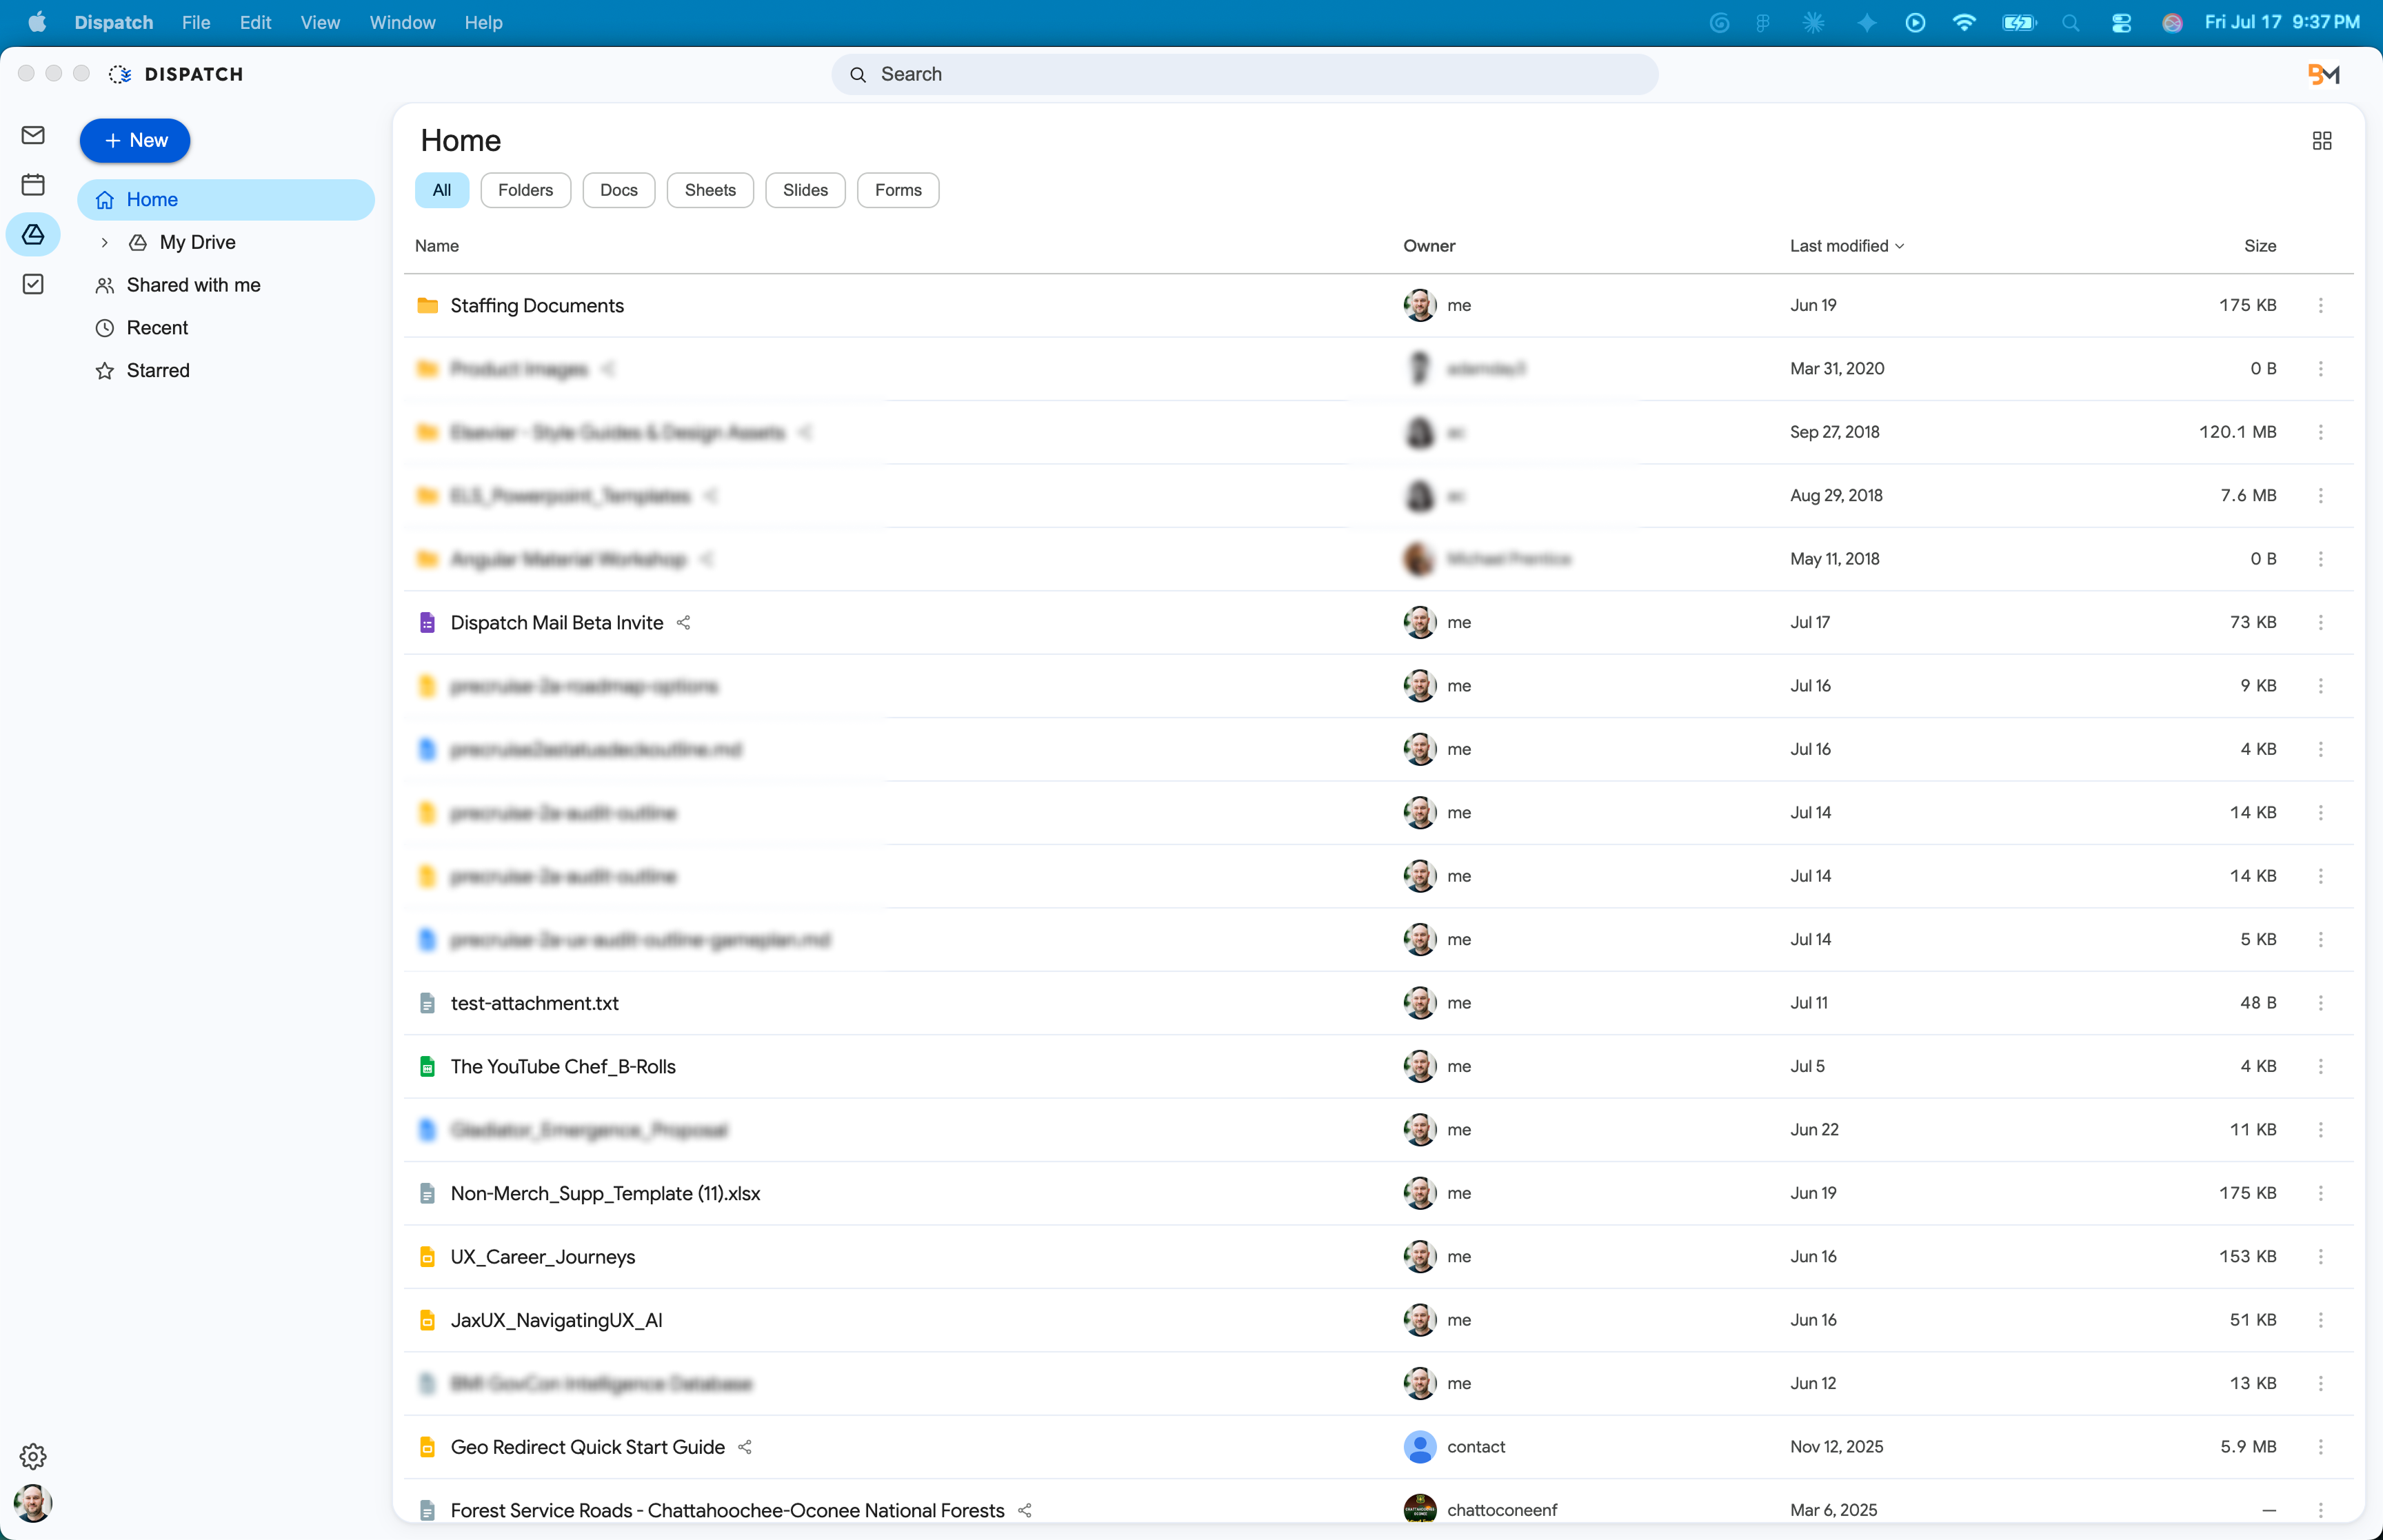Open more options for UX_Career_Journeys
The height and width of the screenshot is (1540, 2383).
(x=2321, y=1256)
